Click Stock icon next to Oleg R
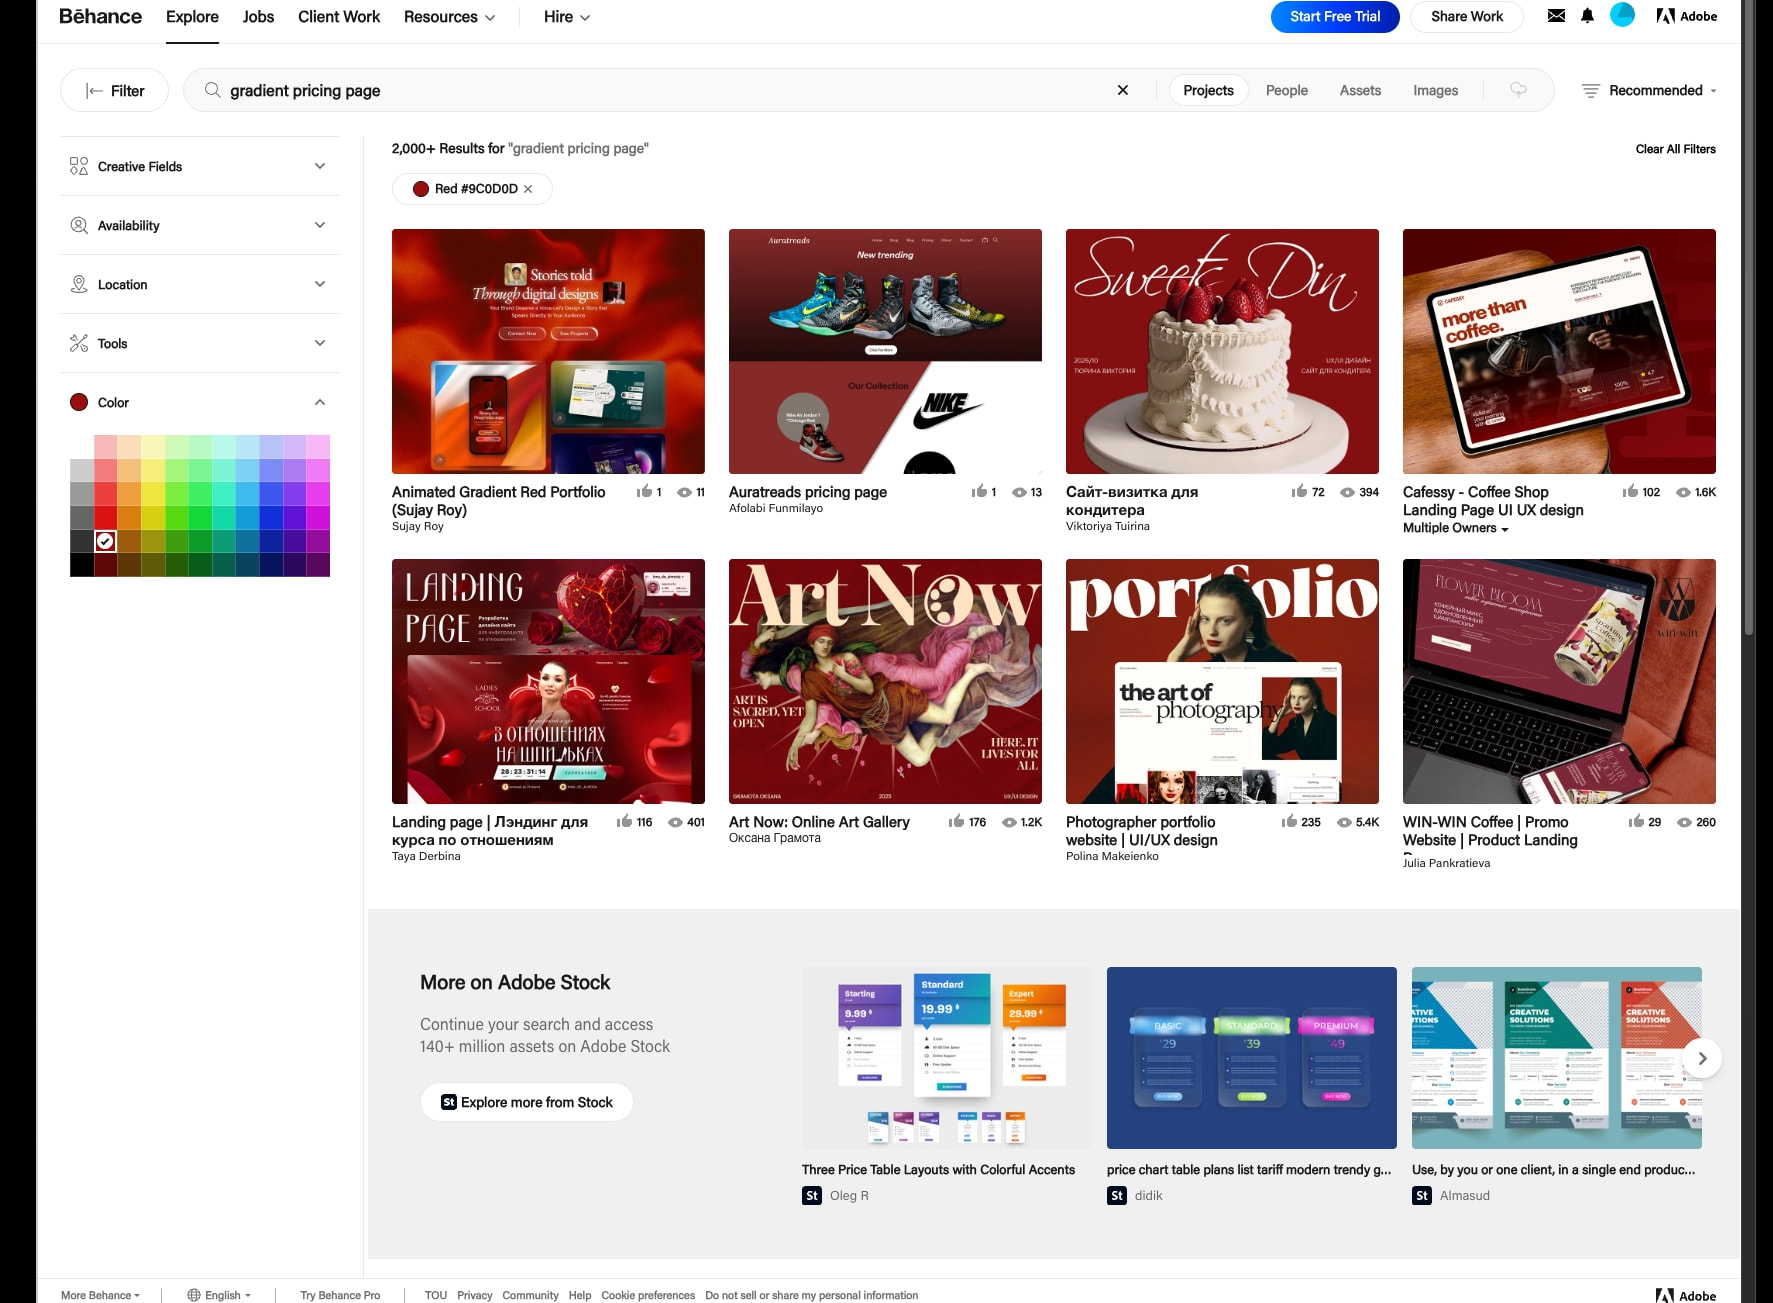The image size is (1773, 1303). pyautogui.click(x=812, y=1195)
